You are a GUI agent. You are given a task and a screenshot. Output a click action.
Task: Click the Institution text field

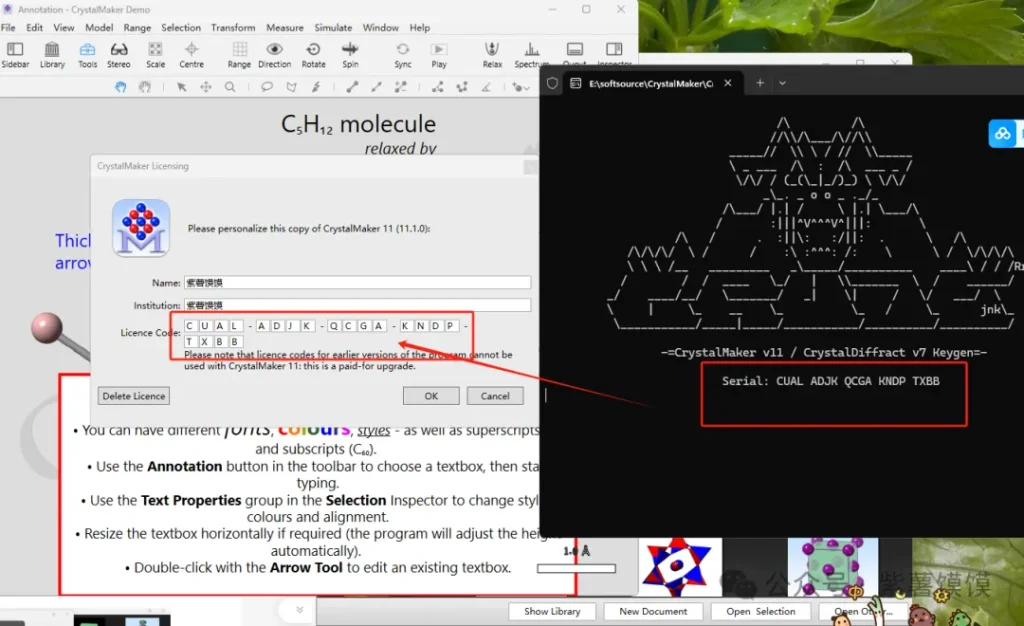coord(357,305)
